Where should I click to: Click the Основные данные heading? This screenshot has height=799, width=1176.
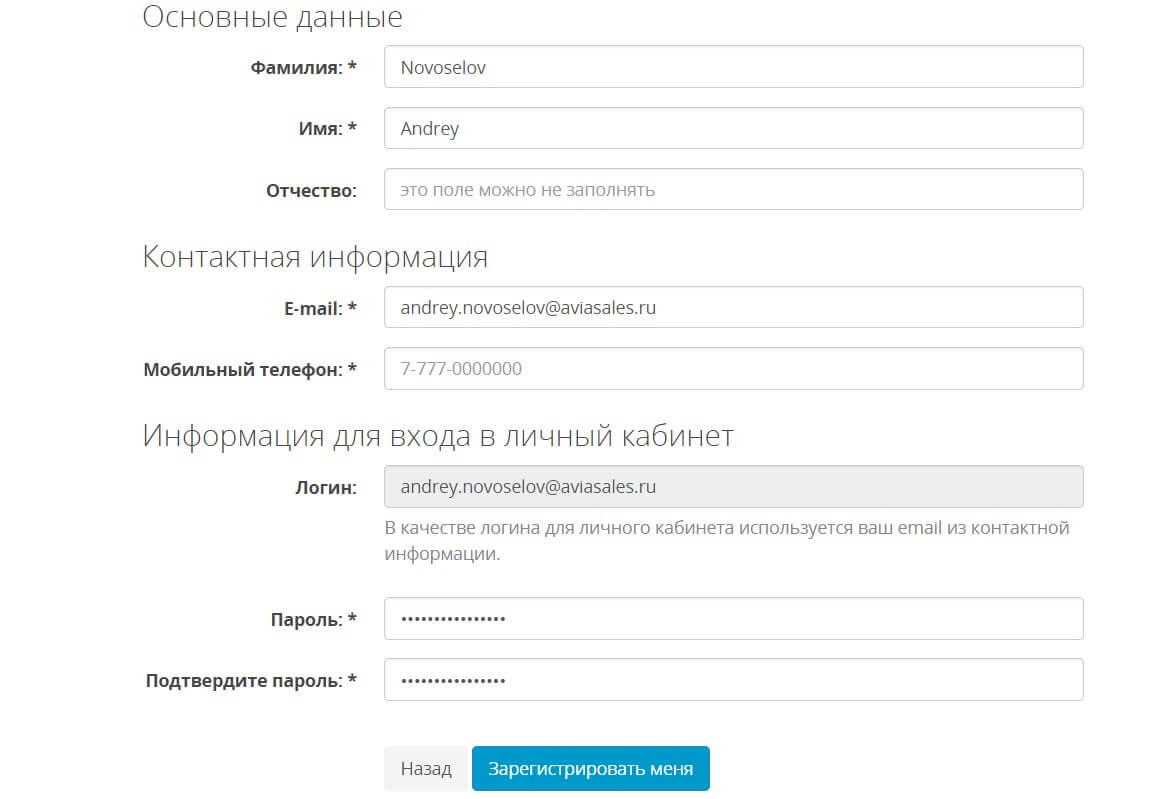pos(273,17)
